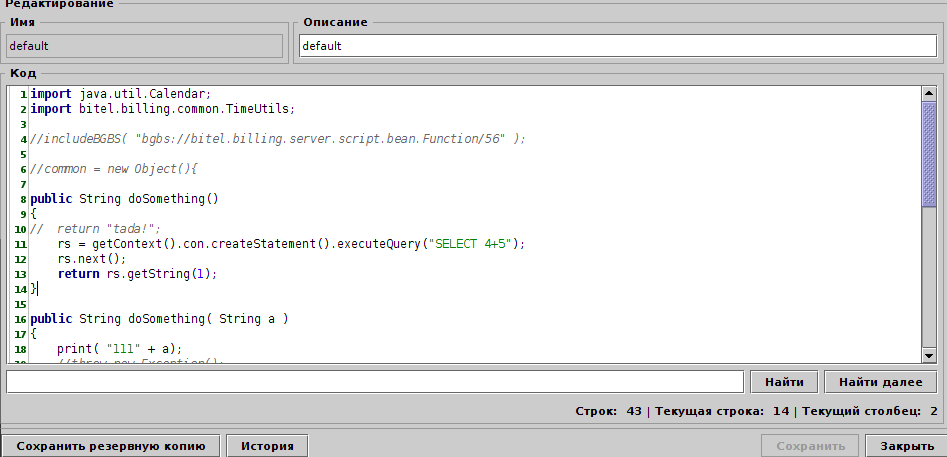
Task: Focus the search input beside Найти
Action: (375, 382)
